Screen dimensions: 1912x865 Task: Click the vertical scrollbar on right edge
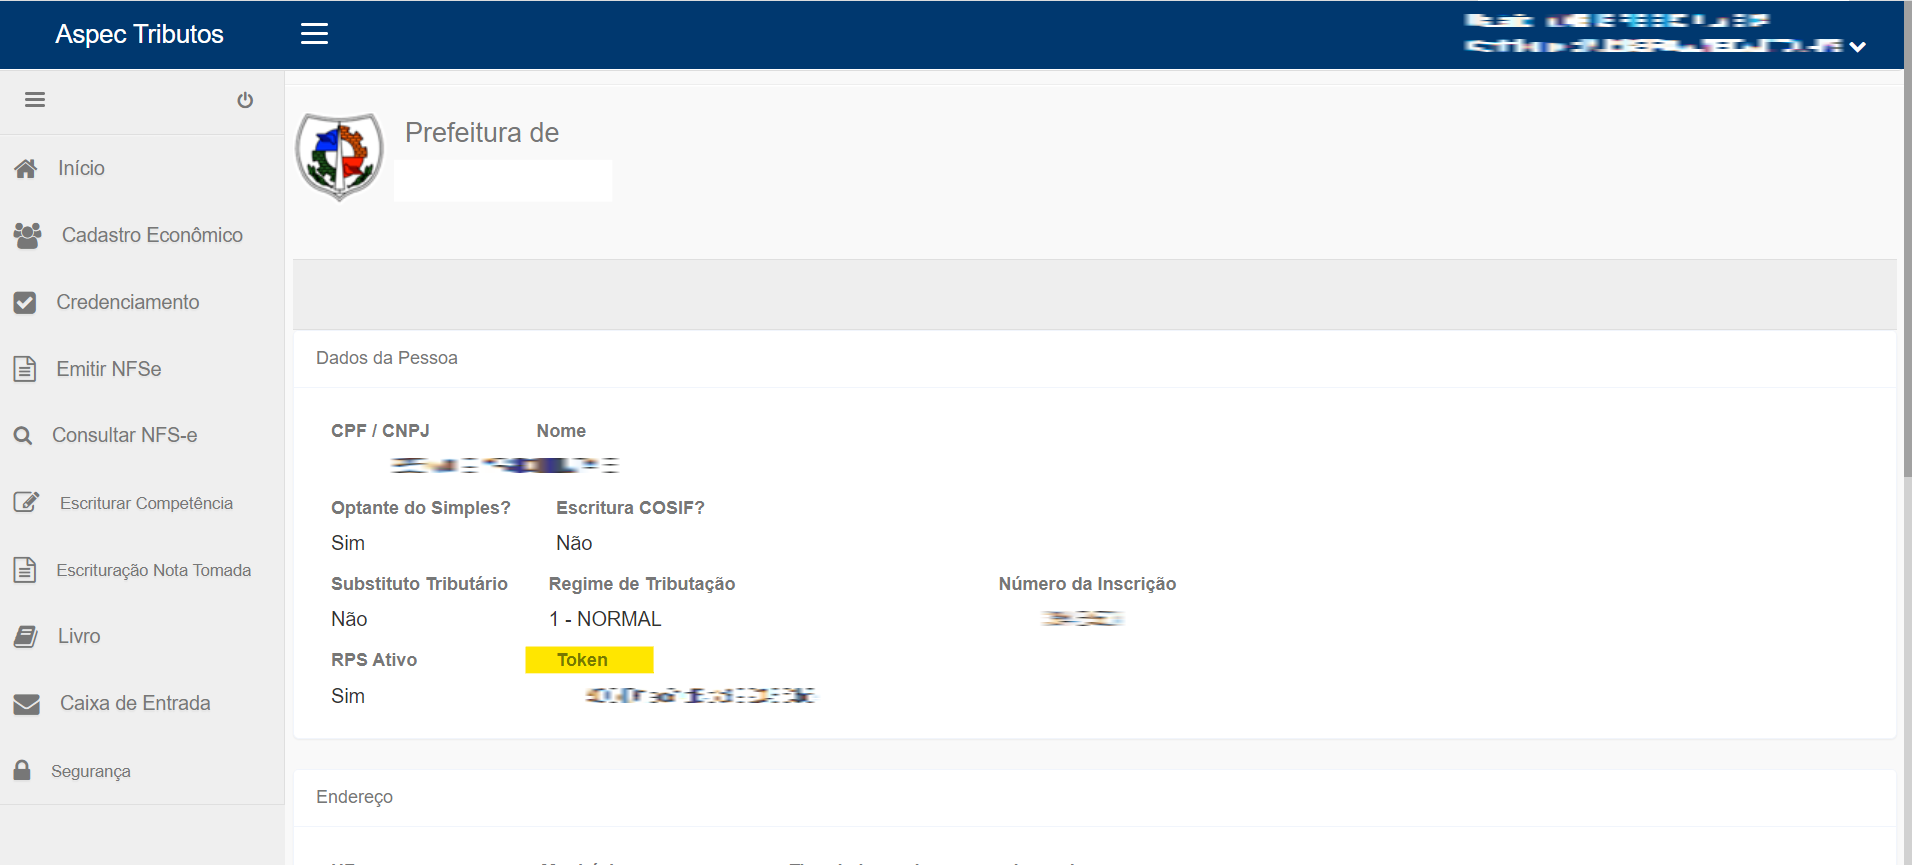point(1906,300)
